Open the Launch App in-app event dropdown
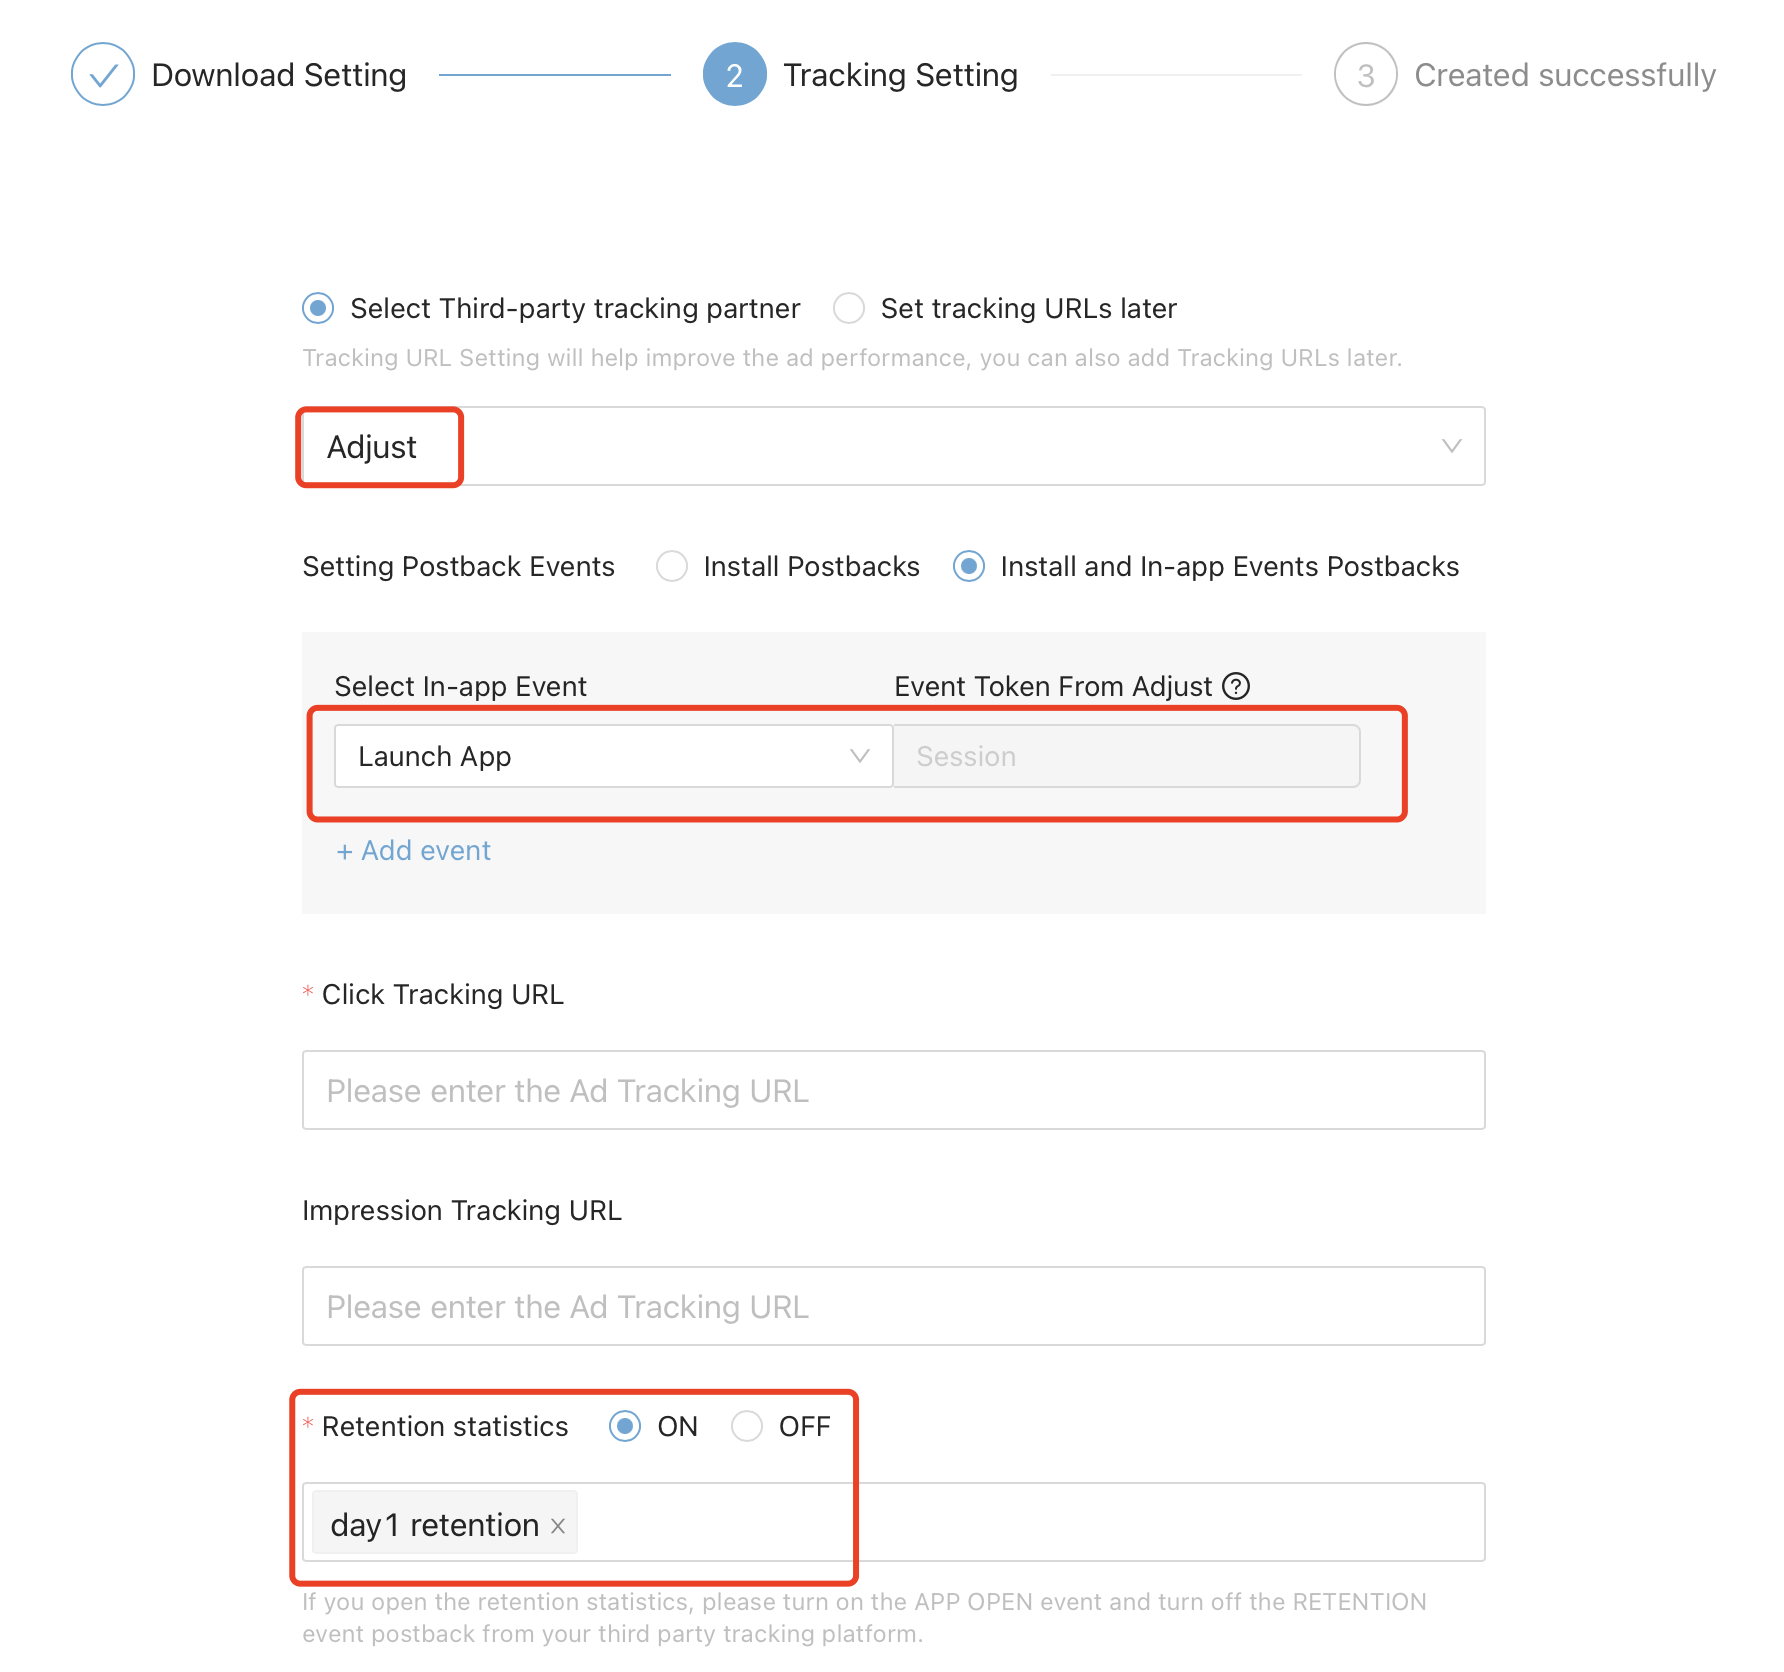The image size is (1784, 1672). click(613, 756)
